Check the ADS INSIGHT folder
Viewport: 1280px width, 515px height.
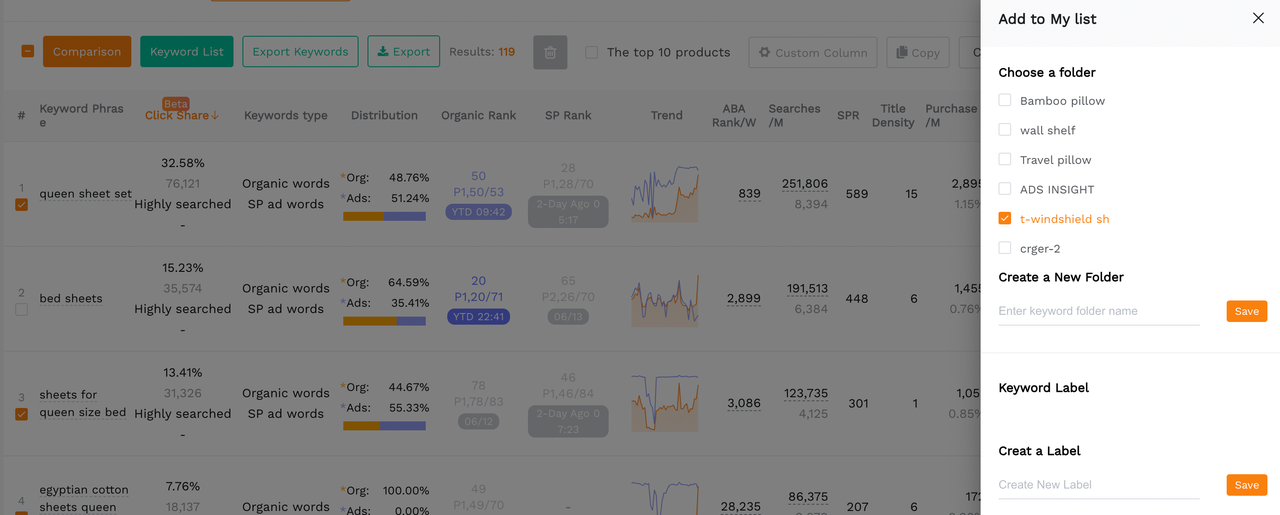pyautogui.click(x=1005, y=189)
